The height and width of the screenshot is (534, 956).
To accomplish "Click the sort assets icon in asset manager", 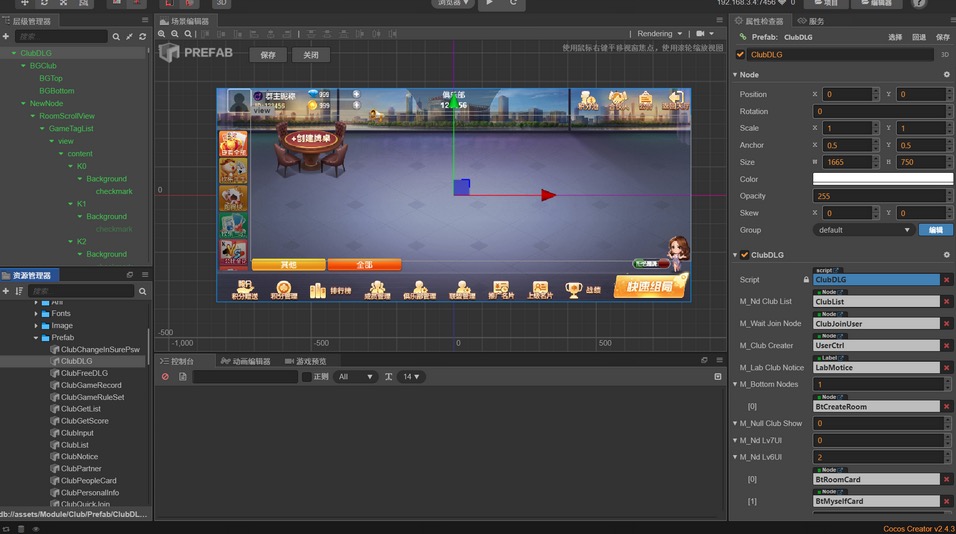I will pos(19,291).
